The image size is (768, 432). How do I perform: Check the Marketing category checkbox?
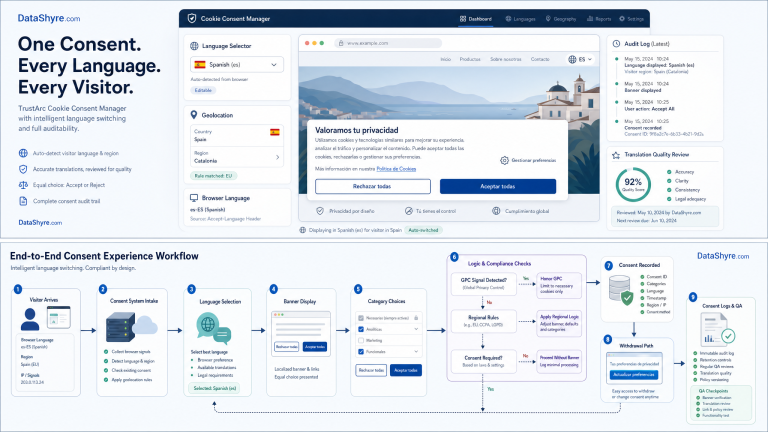tap(361, 340)
